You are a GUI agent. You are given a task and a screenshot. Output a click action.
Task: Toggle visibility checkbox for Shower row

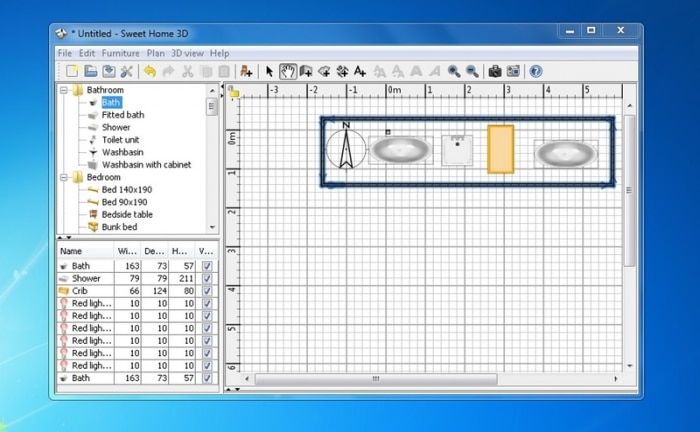coord(207,278)
